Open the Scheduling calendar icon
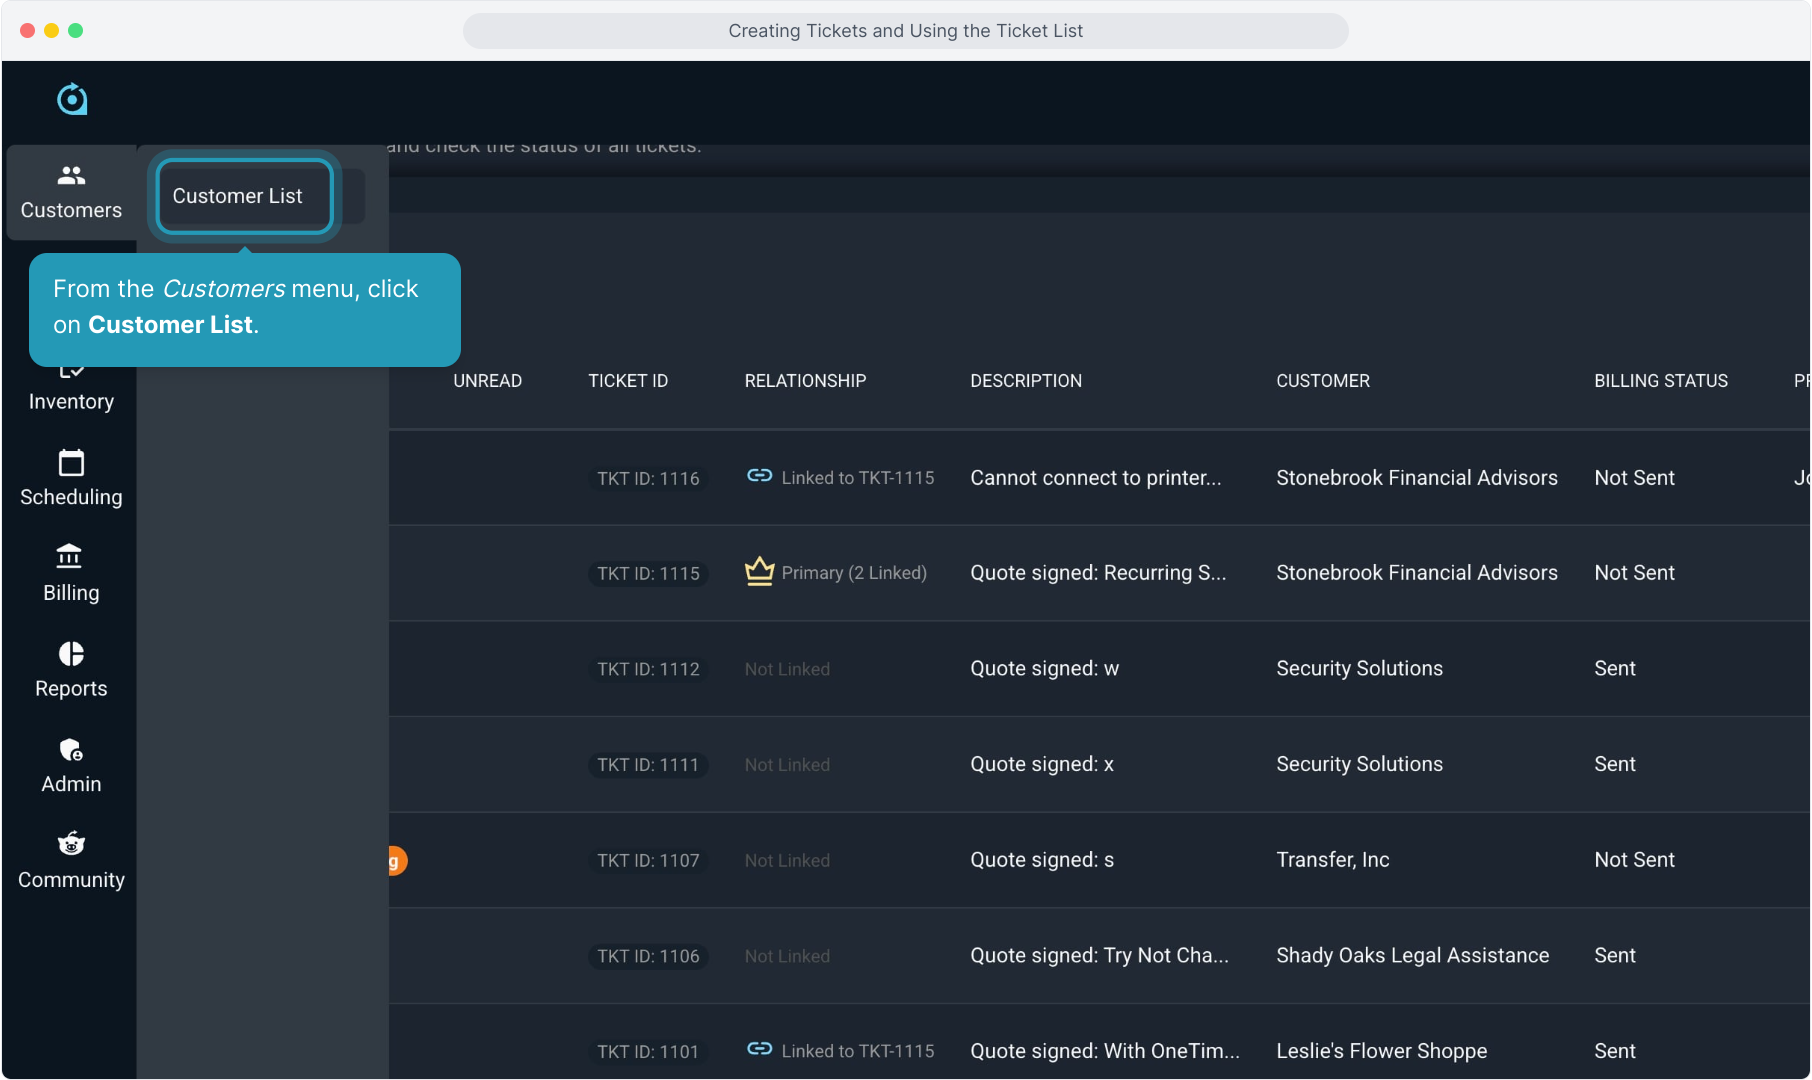The width and height of the screenshot is (1812, 1080). point(71,463)
